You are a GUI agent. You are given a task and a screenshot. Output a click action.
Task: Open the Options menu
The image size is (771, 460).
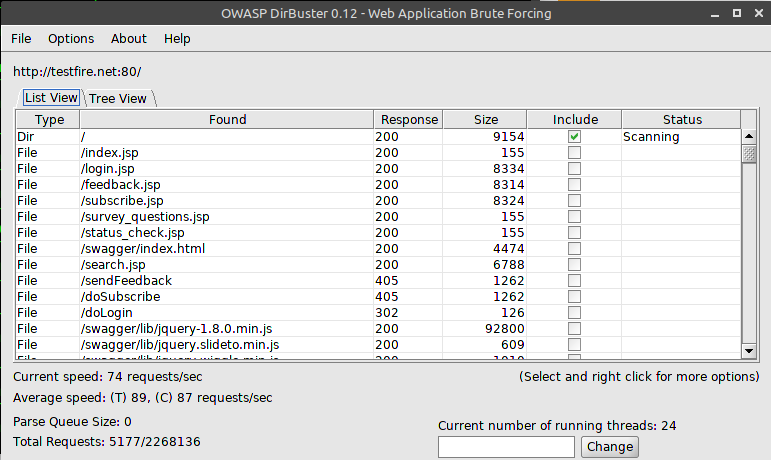click(71, 38)
